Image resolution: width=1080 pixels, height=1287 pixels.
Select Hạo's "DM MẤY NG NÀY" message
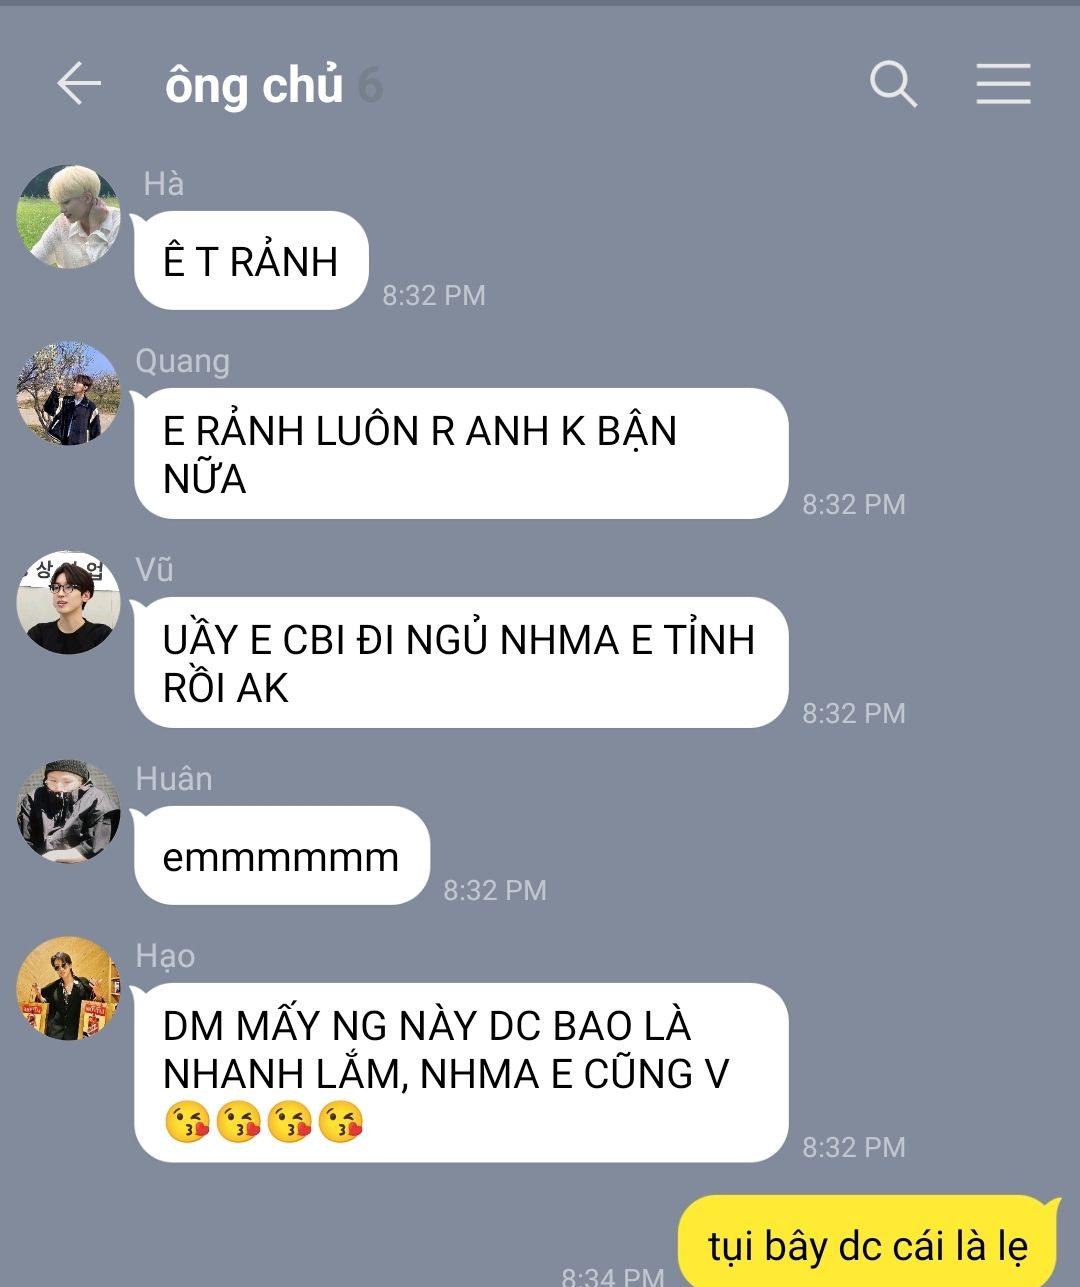461,1073
